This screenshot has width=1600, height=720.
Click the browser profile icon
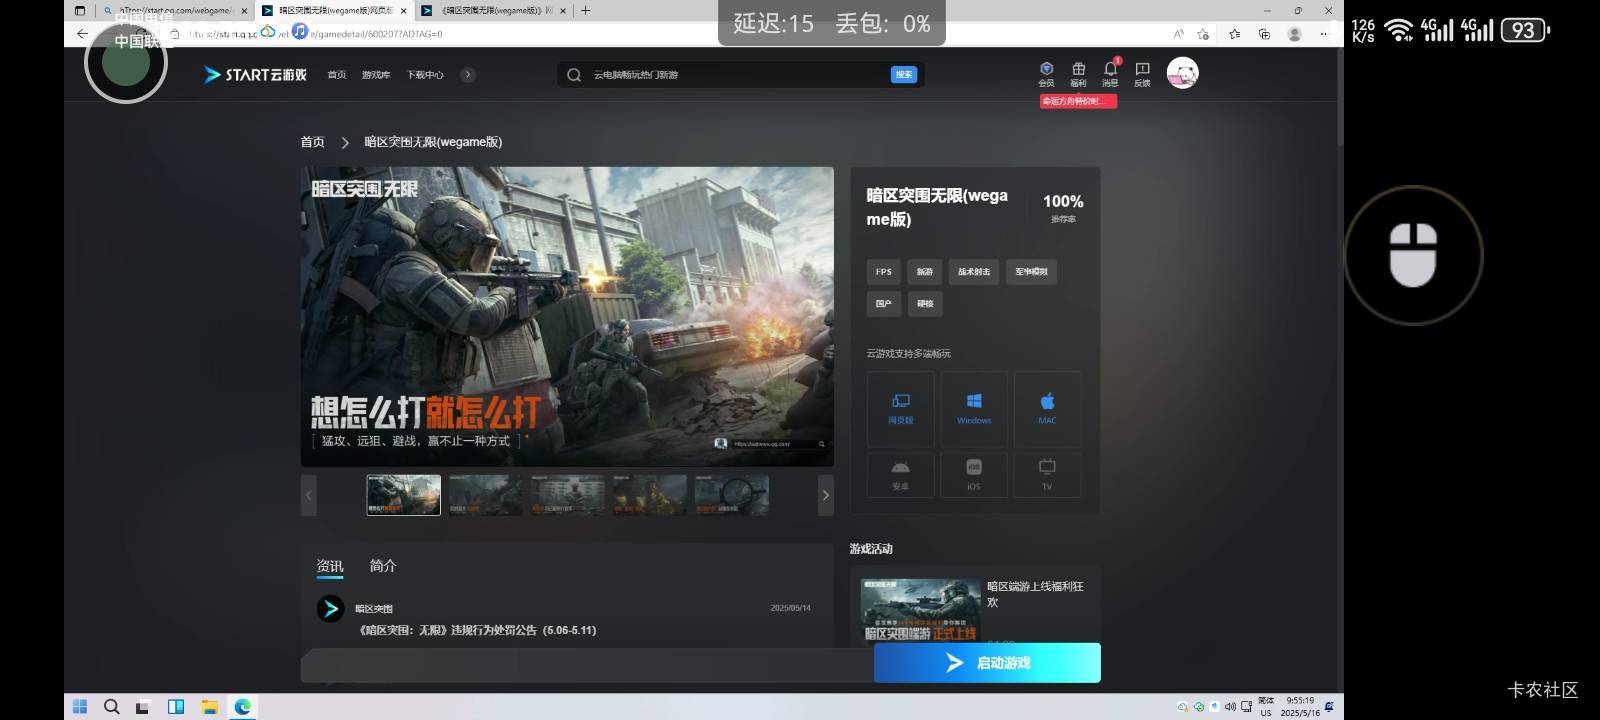pyautogui.click(x=1294, y=34)
